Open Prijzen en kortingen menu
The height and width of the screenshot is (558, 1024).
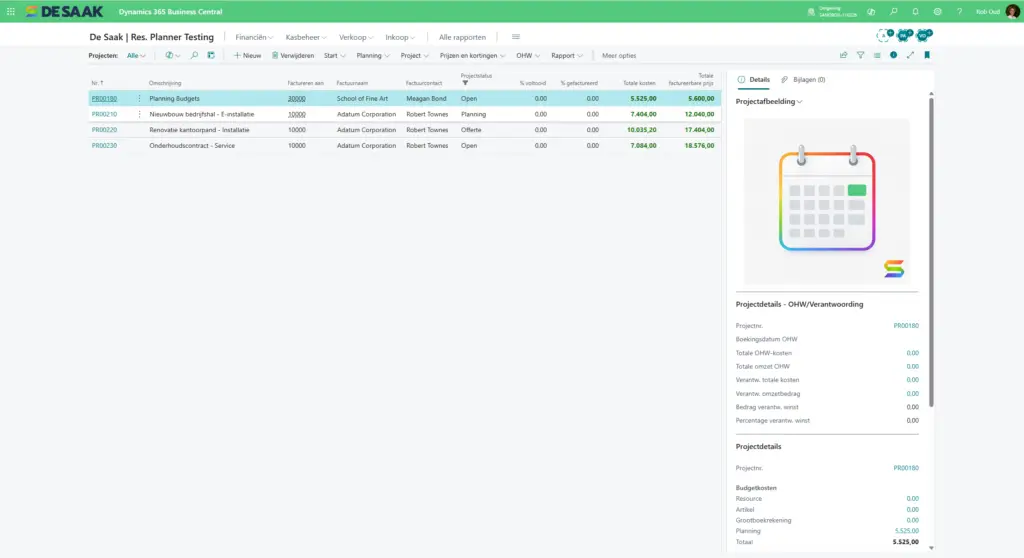coord(472,56)
